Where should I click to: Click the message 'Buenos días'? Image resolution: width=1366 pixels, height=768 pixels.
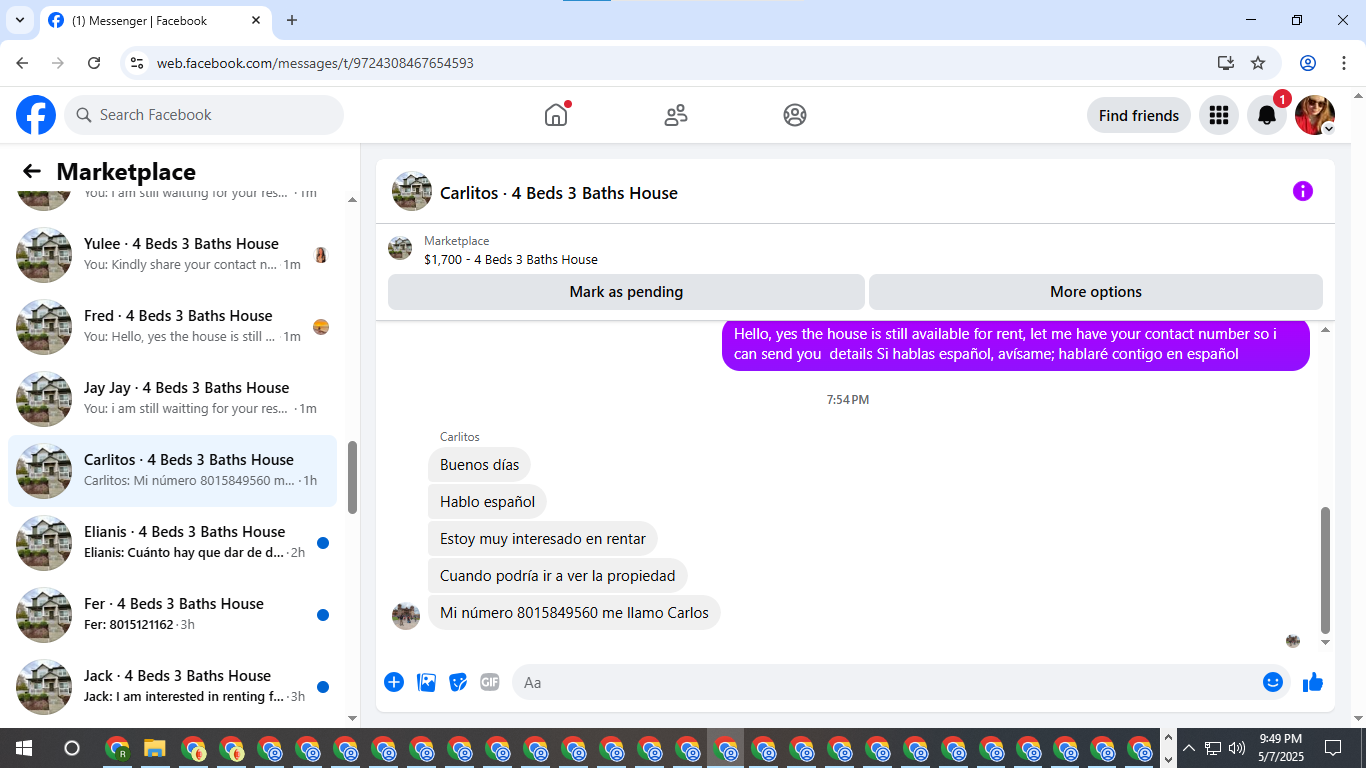click(x=479, y=465)
